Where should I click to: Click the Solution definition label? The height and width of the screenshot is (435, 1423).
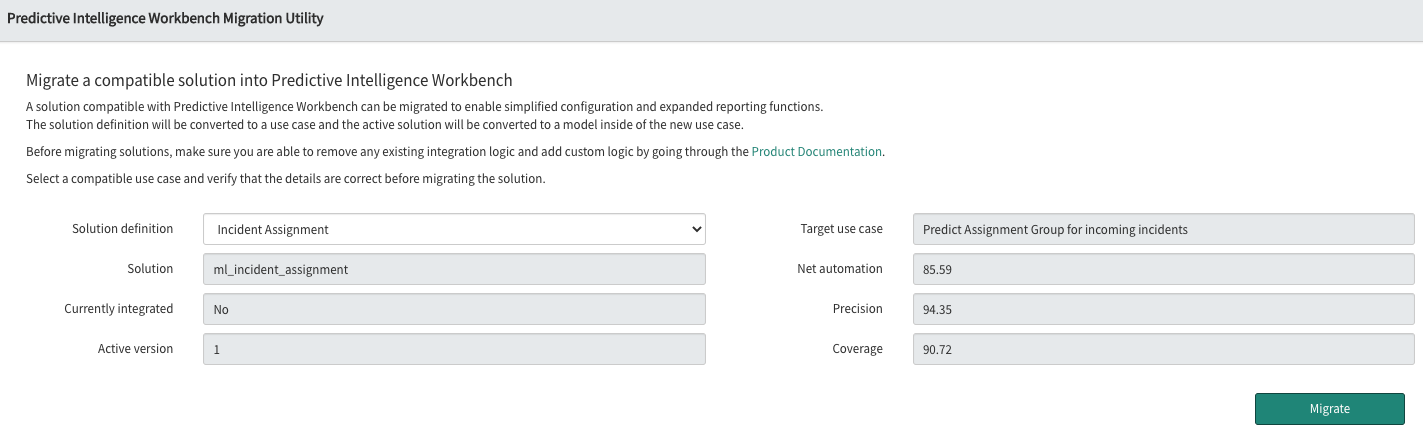pos(122,229)
